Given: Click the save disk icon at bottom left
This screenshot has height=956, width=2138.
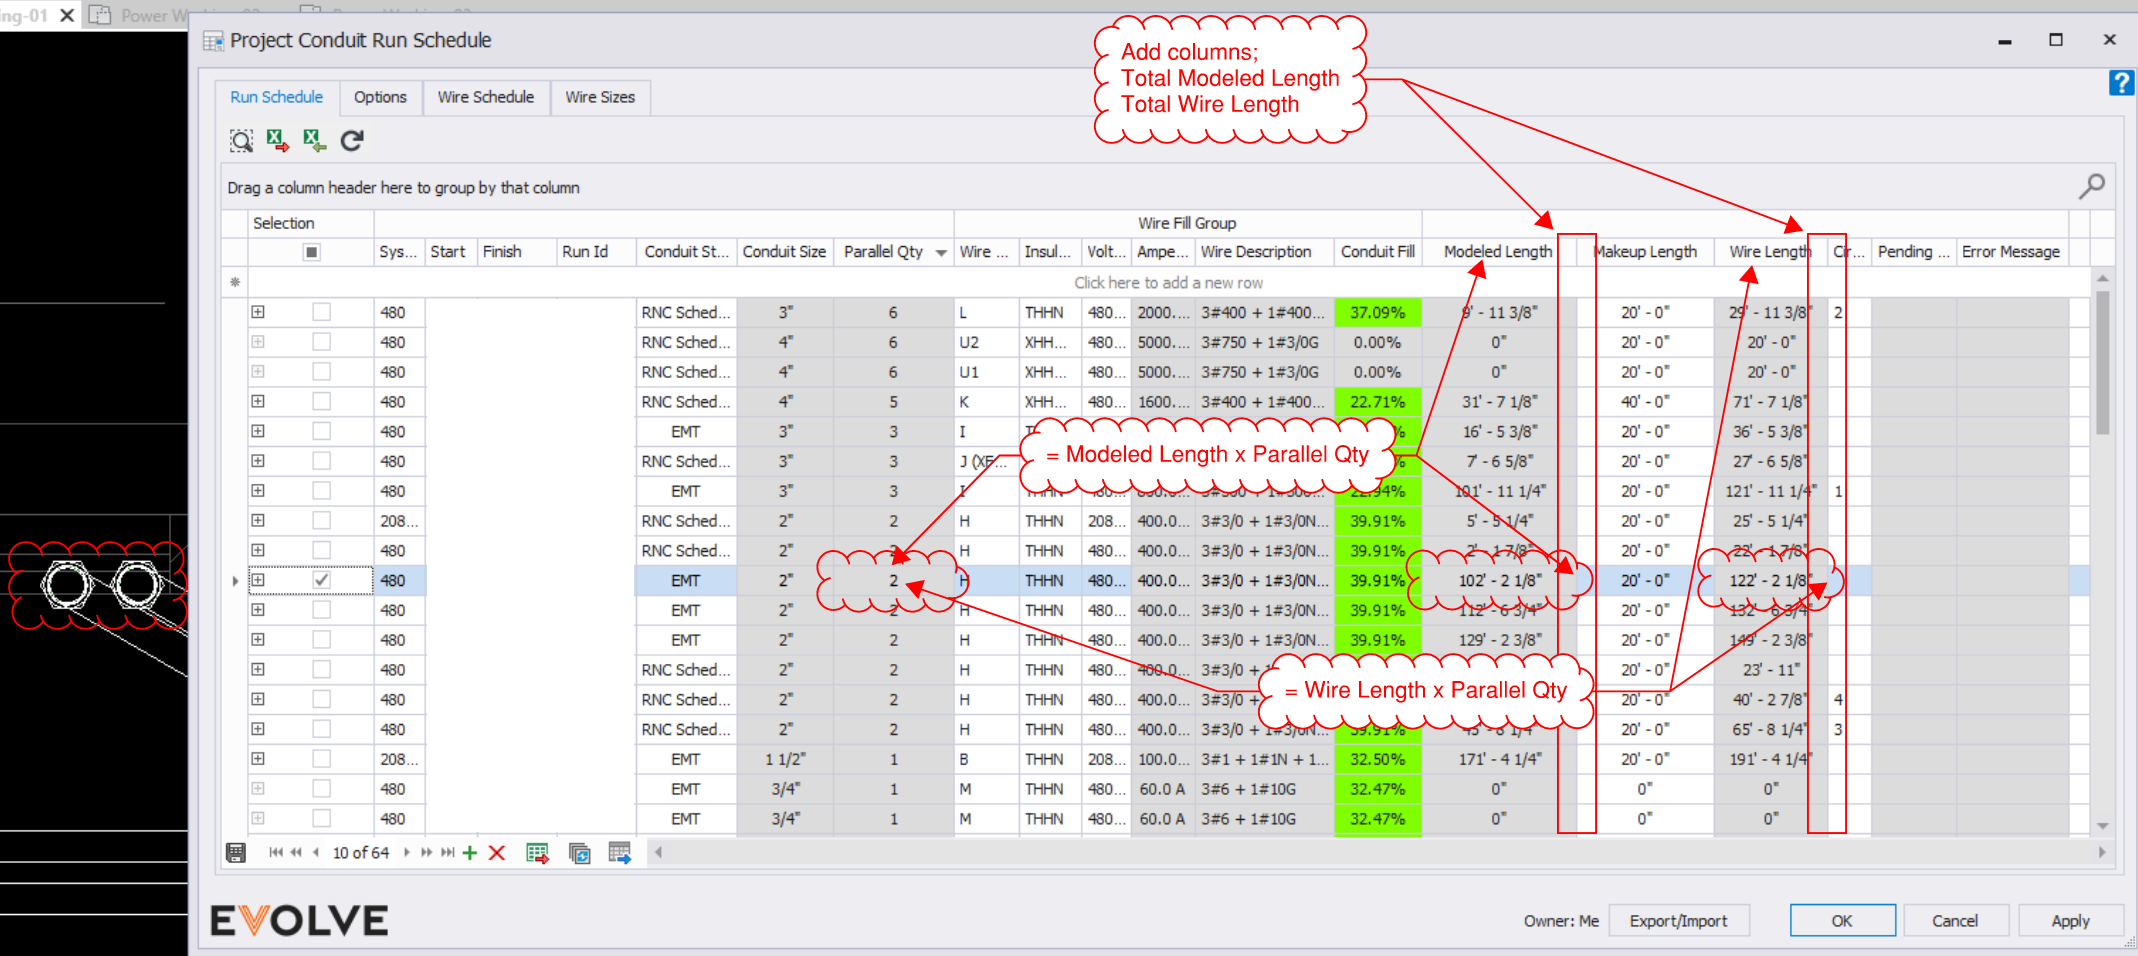Looking at the screenshot, I should tap(236, 852).
